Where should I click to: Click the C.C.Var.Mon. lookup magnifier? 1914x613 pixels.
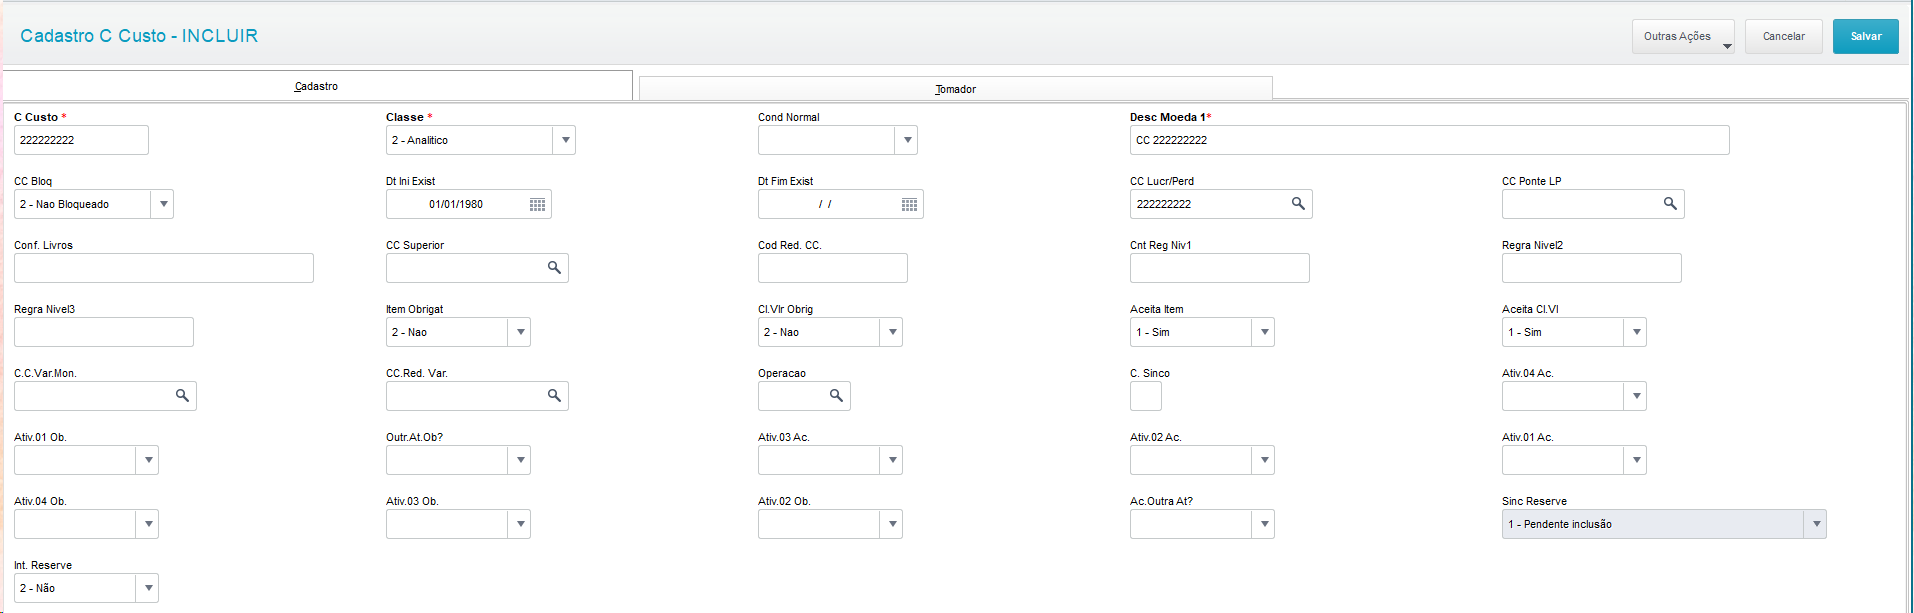point(182,396)
